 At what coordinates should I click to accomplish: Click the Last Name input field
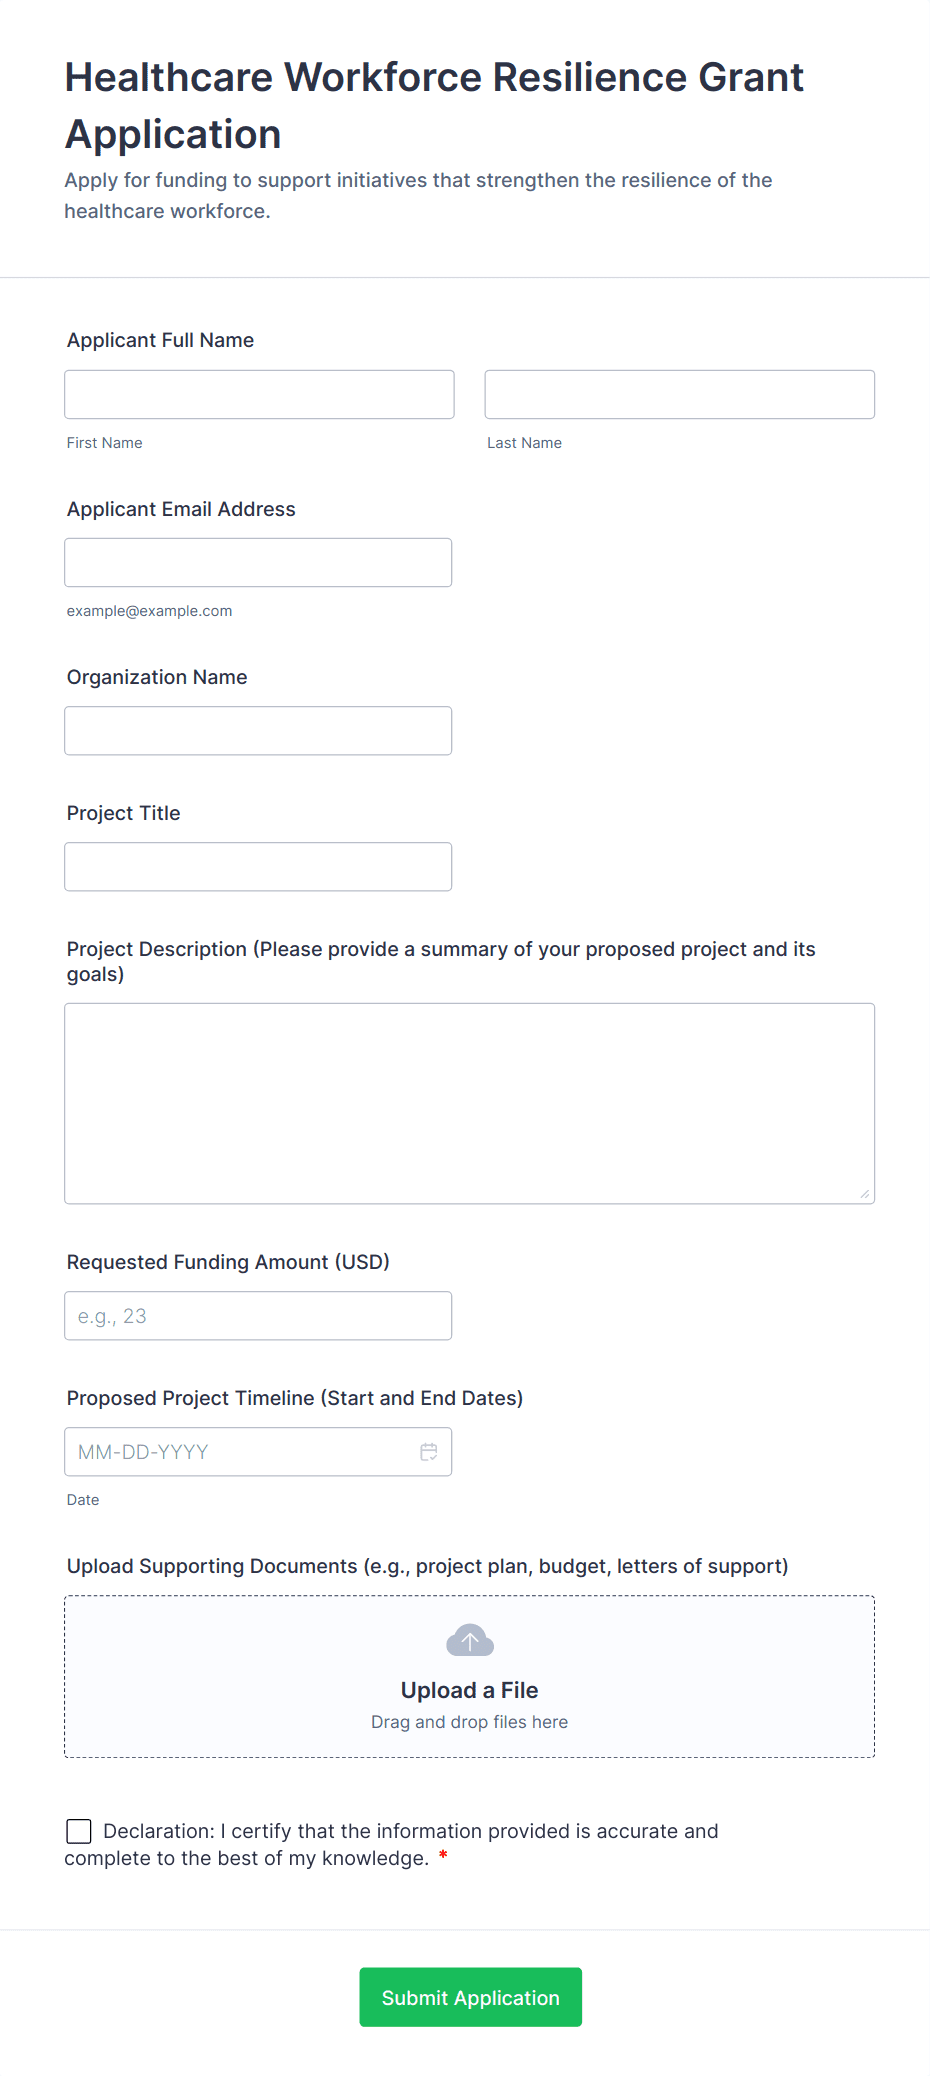point(679,395)
